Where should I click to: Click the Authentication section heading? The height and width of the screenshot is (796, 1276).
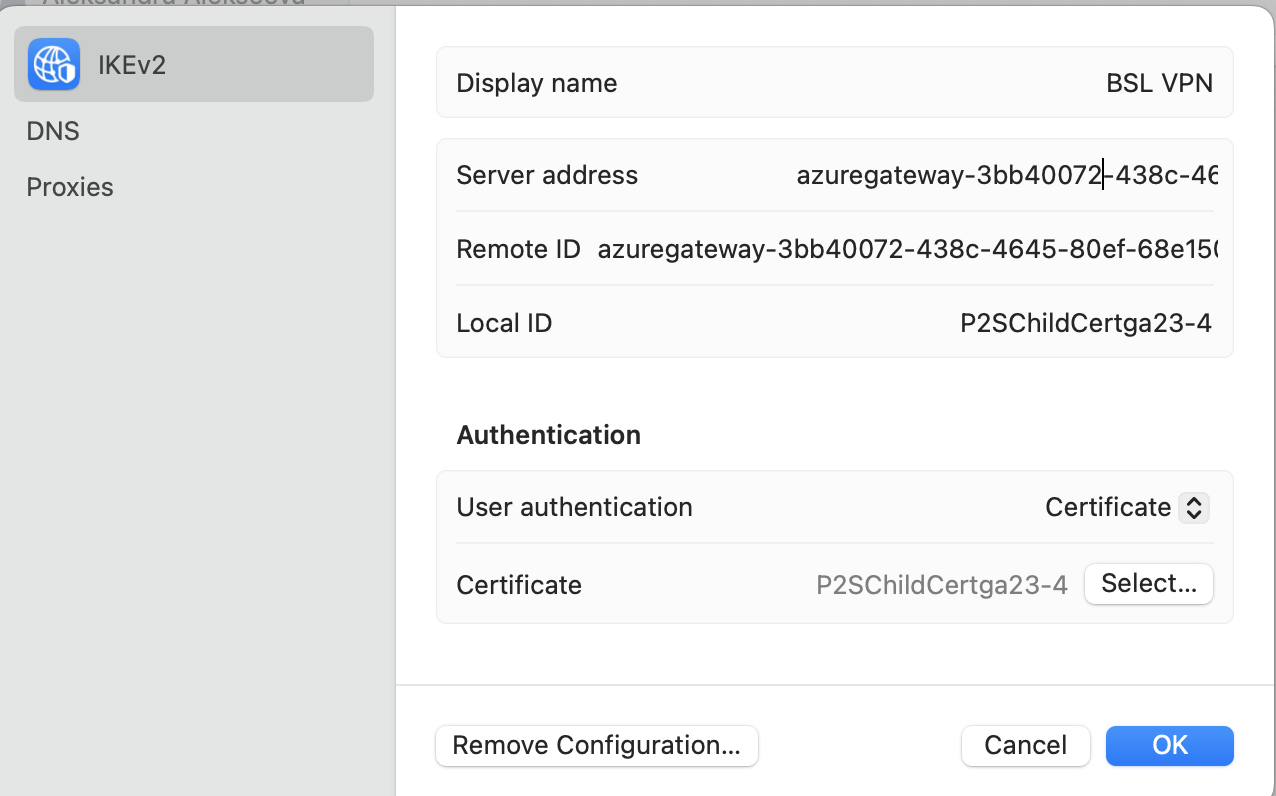point(549,435)
